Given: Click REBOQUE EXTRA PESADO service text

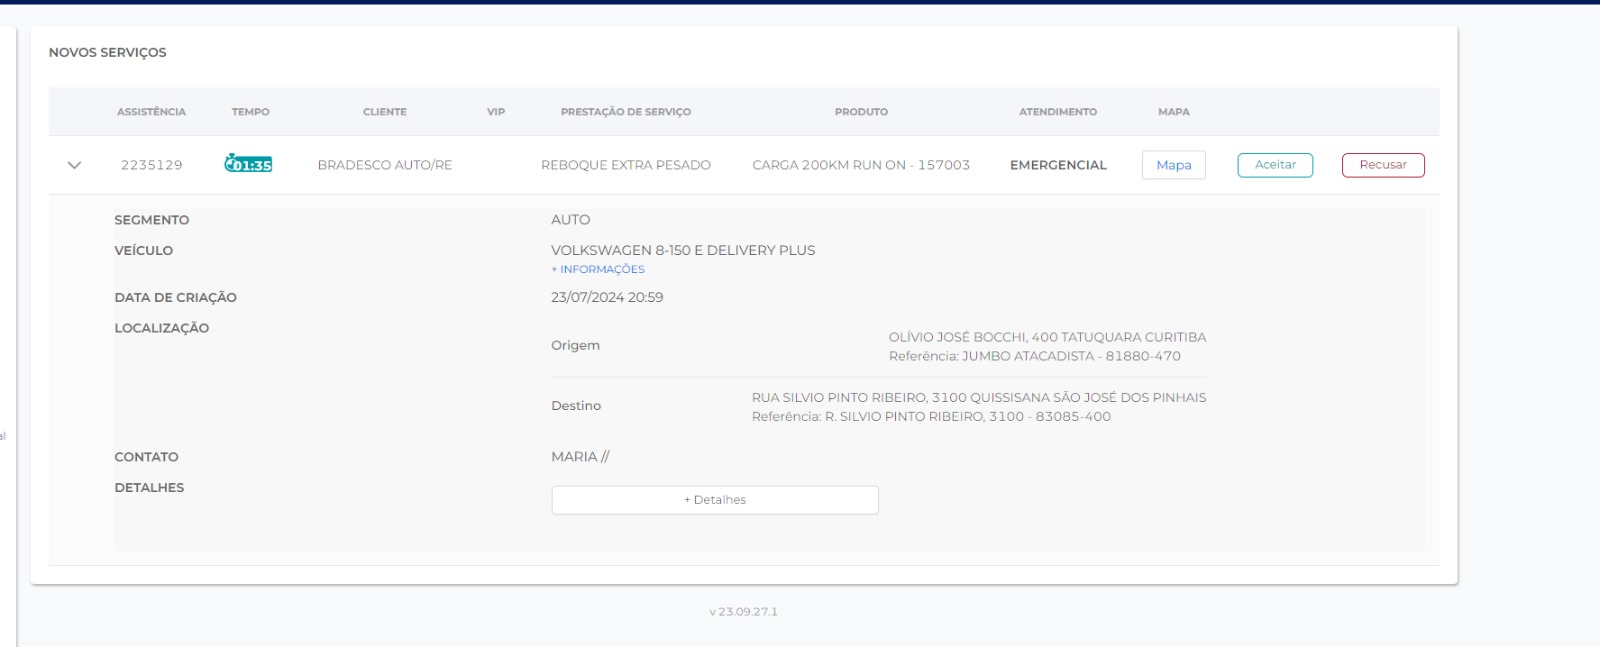Looking at the screenshot, I should click(626, 165).
